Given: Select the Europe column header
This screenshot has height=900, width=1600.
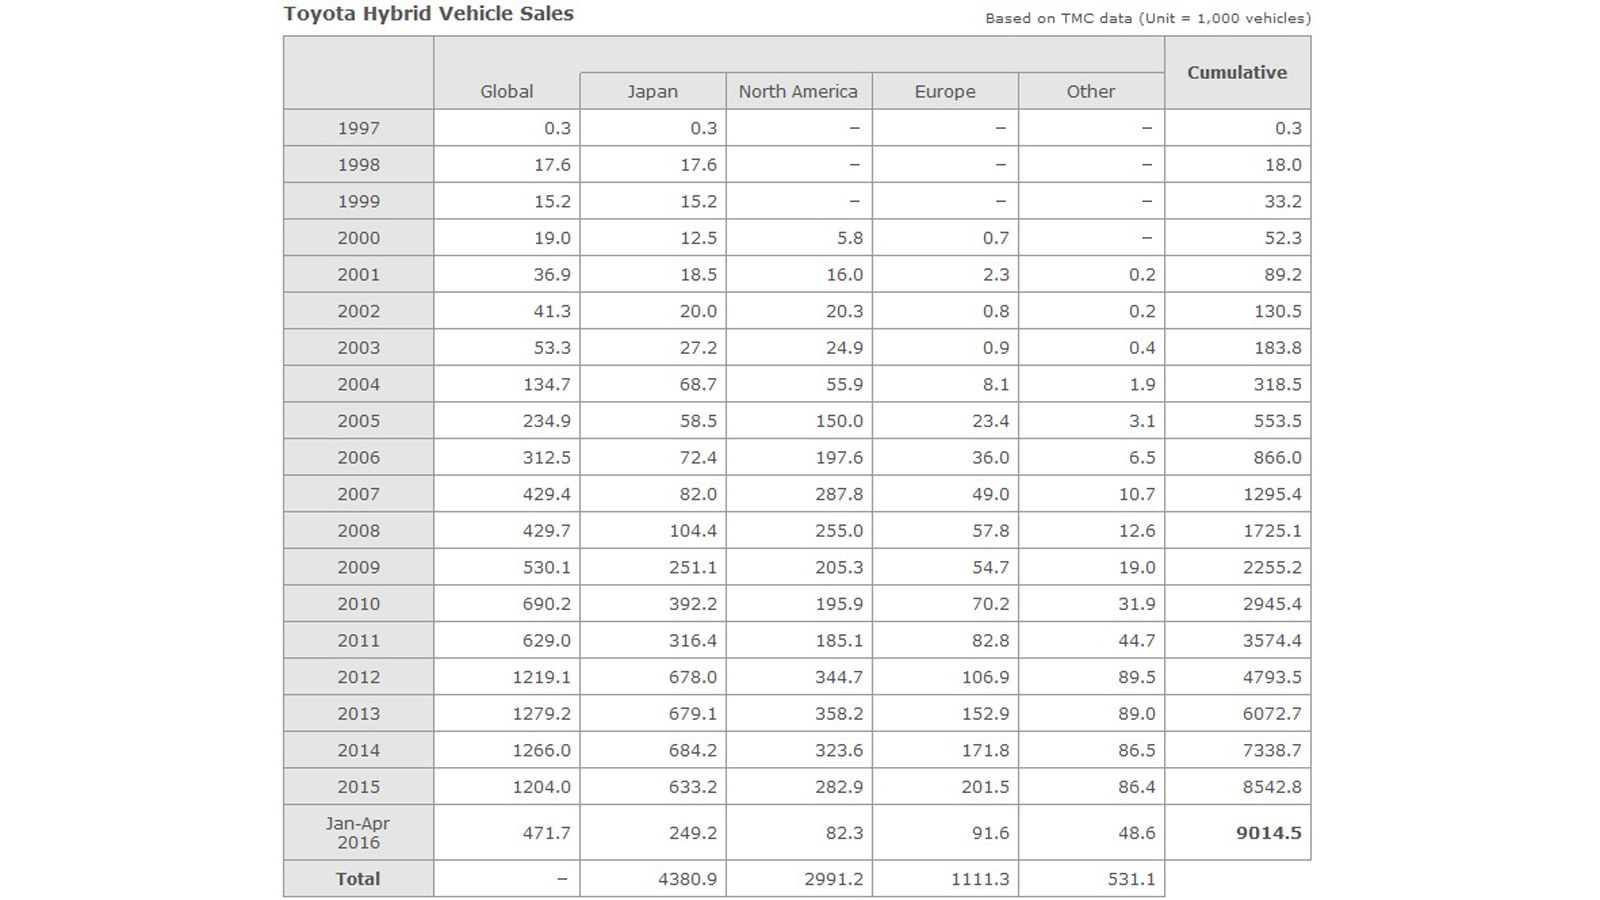Looking at the screenshot, I should (945, 91).
